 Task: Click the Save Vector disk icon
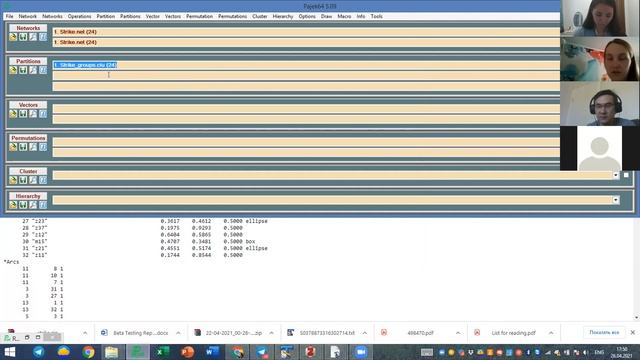(x=23, y=114)
